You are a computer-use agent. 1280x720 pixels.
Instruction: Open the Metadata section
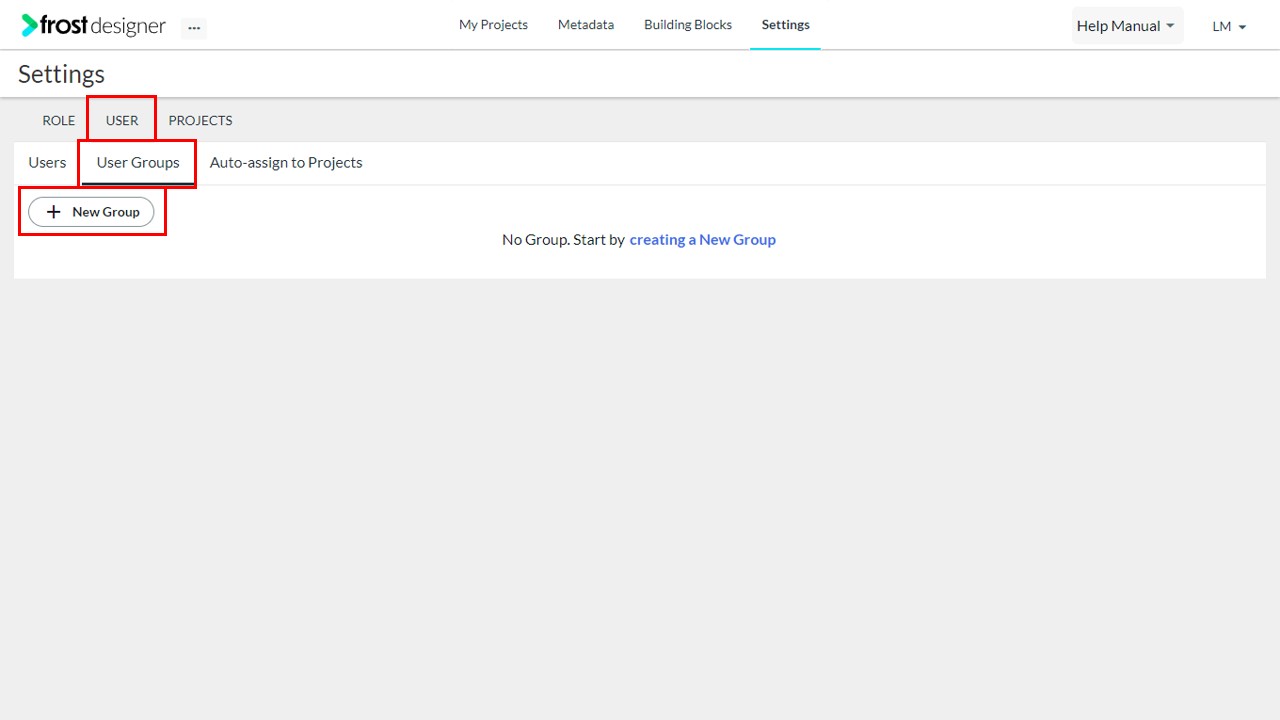click(x=586, y=25)
